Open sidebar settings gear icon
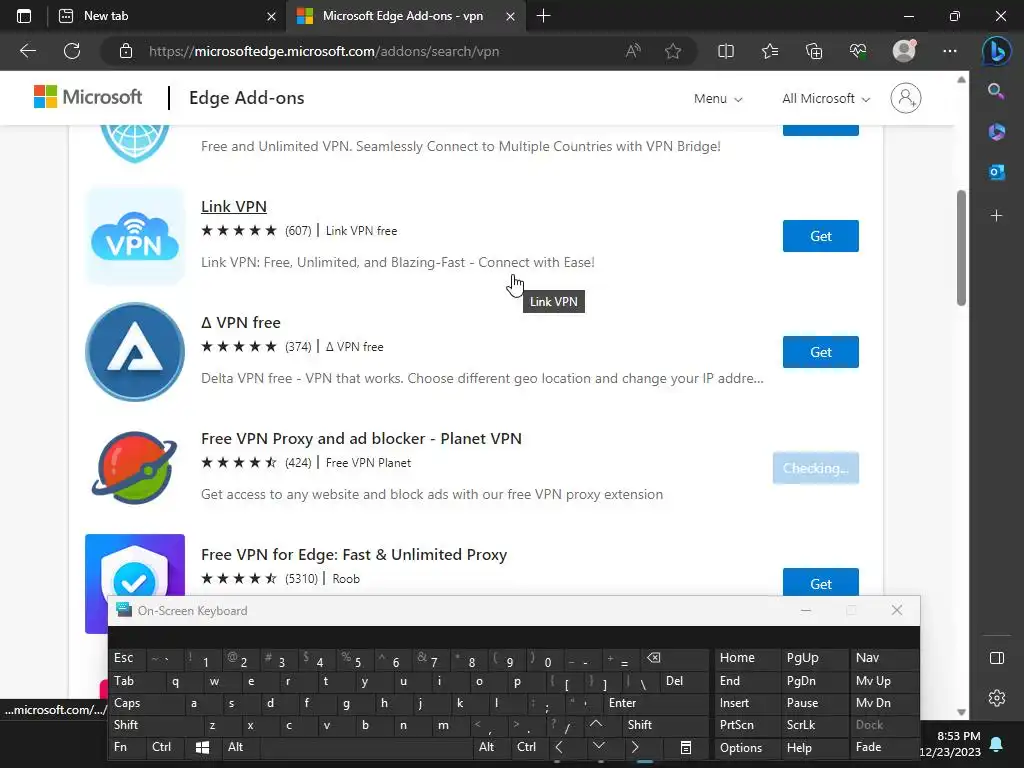The height and width of the screenshot is (768, 1024). (x=997, y=697)
